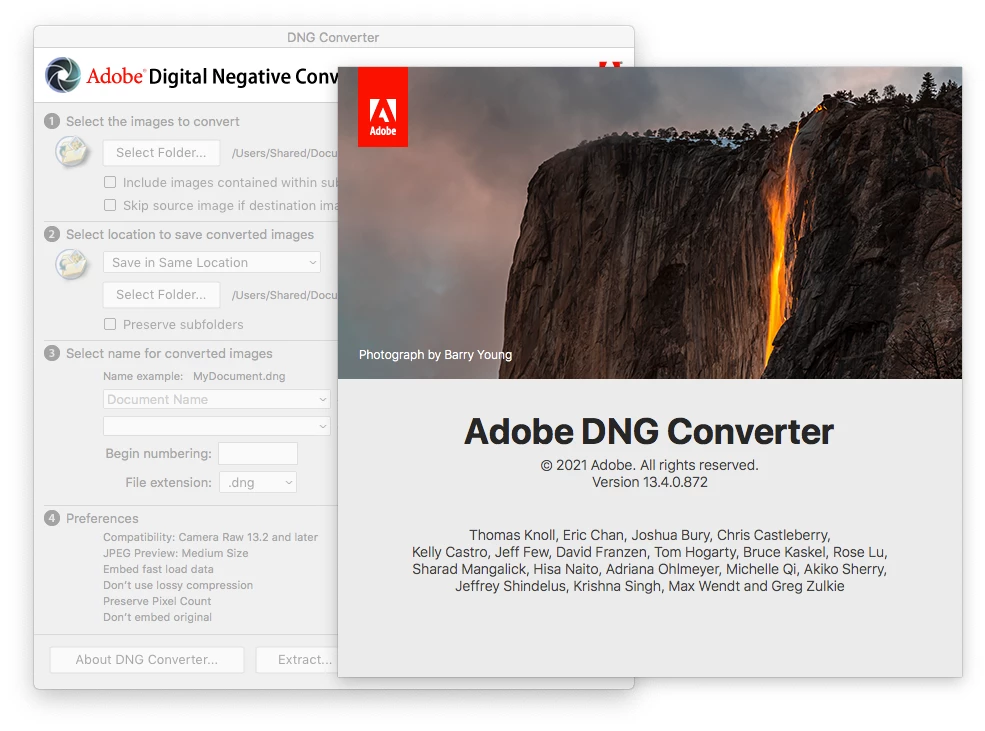Open the Document Name dropdown
The image size is (985, 731).
216,399
